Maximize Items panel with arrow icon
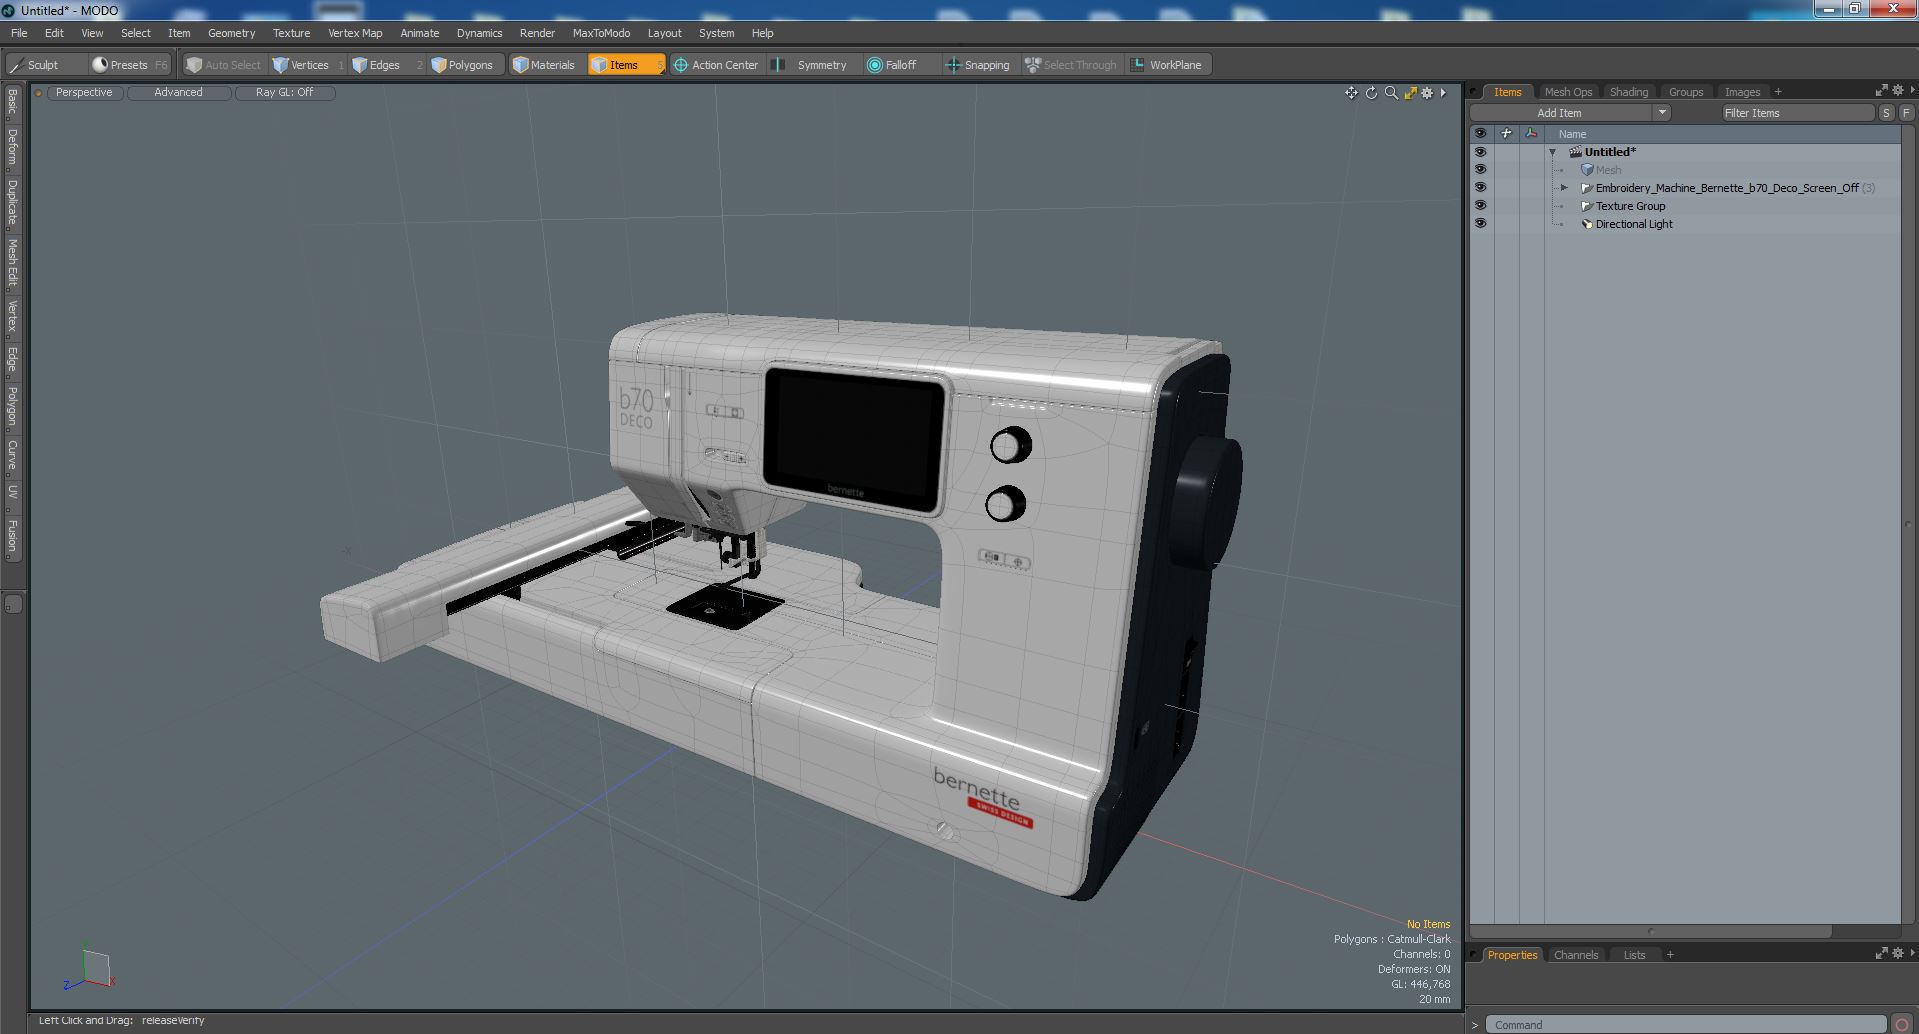1919x1034 pixels. 1881,90
